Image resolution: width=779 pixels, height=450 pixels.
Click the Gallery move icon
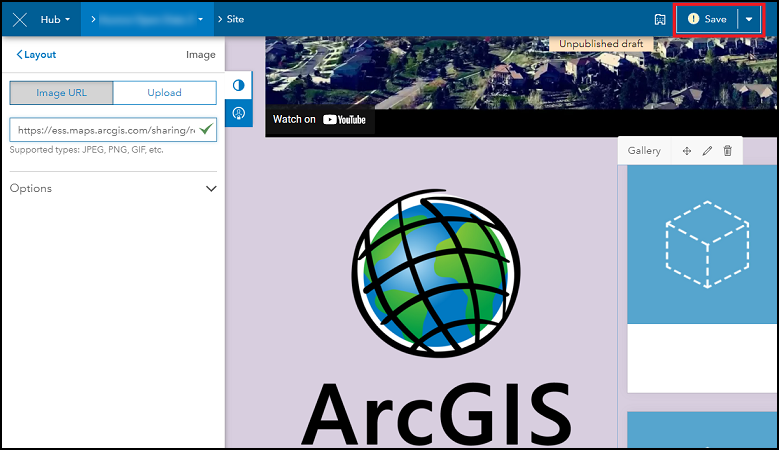click(x=687, y=151)
